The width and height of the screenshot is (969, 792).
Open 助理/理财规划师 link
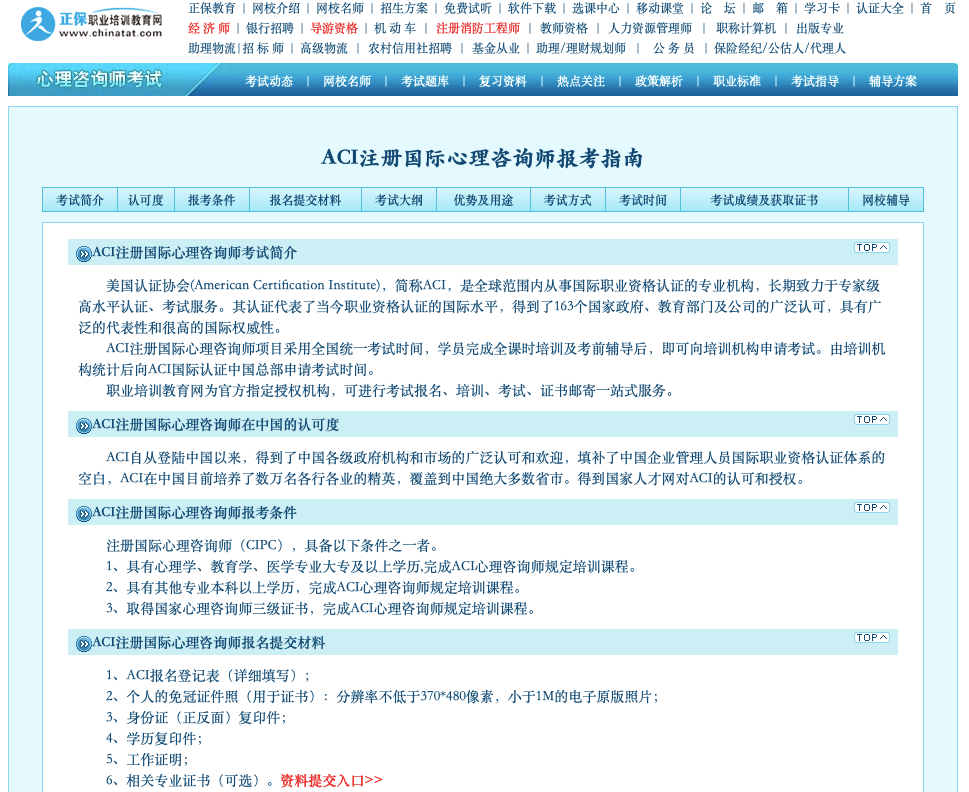pyautogui.click(x=581, y=48)
